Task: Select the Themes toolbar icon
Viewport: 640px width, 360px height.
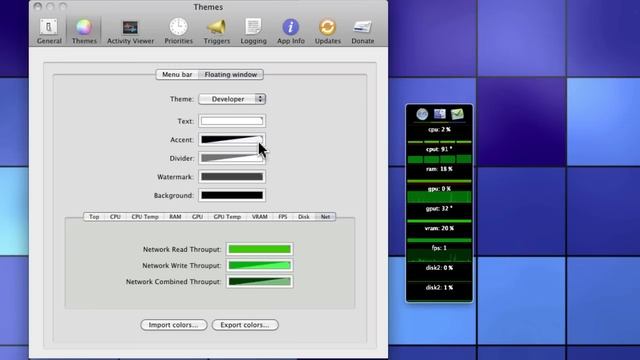Action: pyautogui.click(x=84, y=31)
